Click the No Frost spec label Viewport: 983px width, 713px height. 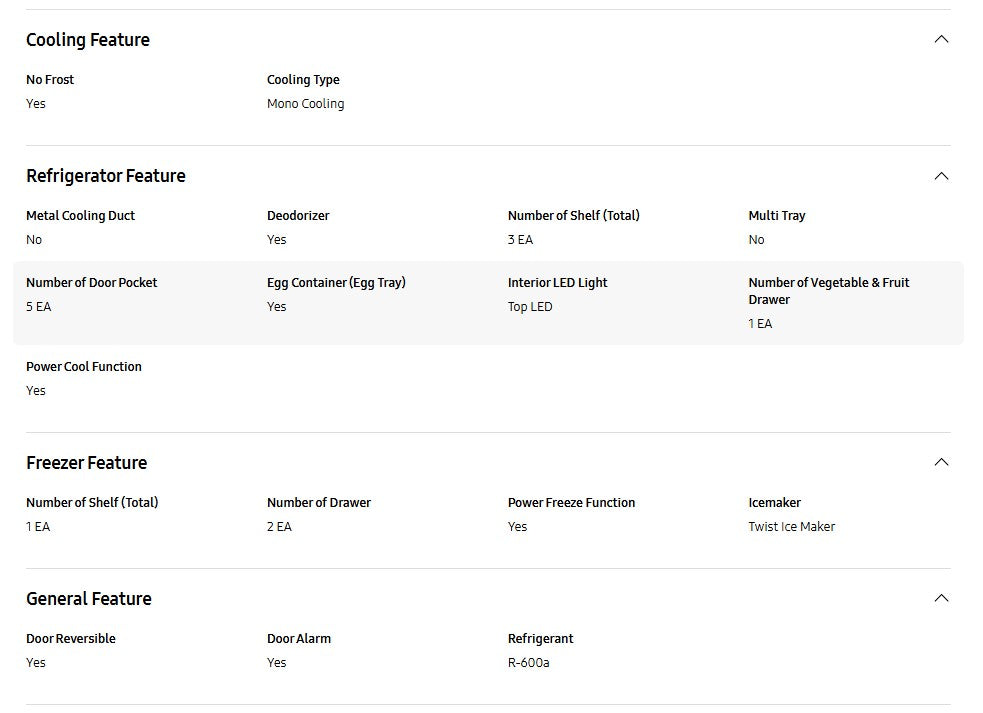tap(50, 80)
